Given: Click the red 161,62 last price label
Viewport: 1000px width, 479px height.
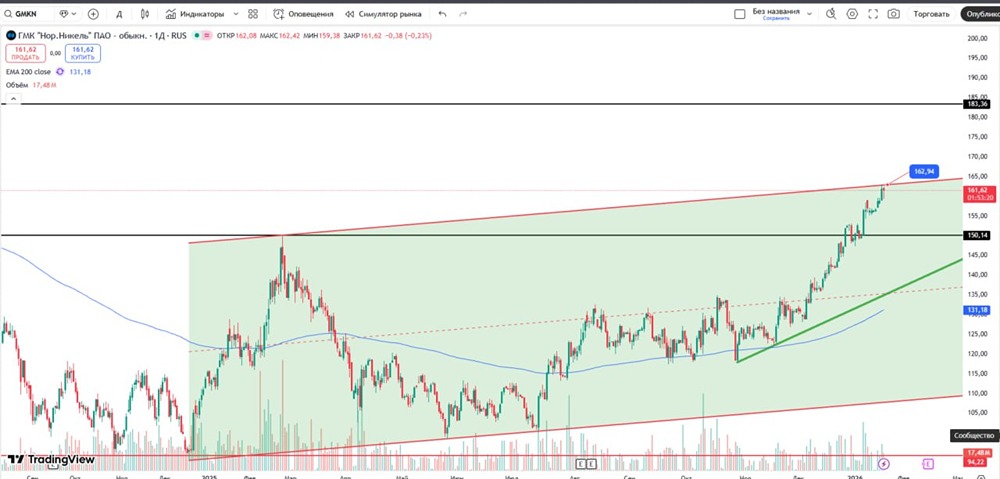Looking at the screenshot, I should pos(978,194).
